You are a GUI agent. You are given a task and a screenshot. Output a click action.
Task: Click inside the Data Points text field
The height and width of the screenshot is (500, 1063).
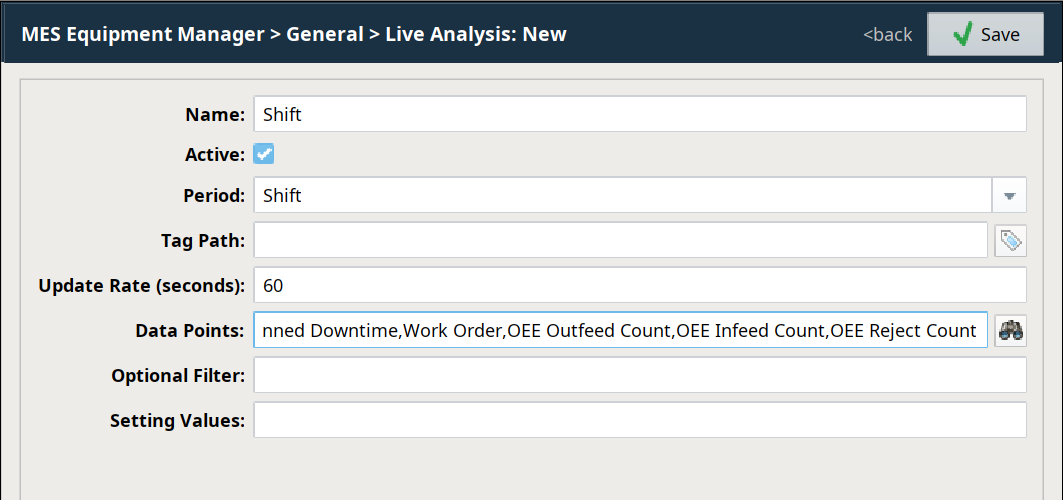620,330
